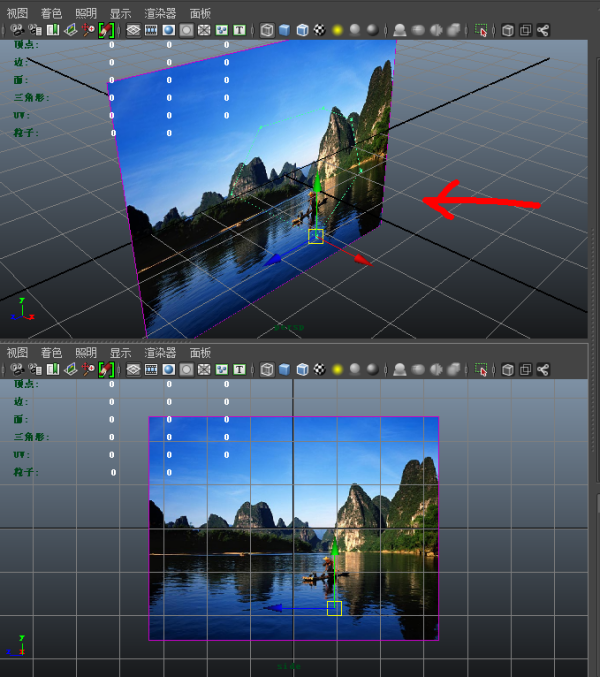Click the Safe Title 'T' icon, bottom viewport
Image resolution: width=600 pixels, height=677 pixels.
click(x=239, y=369)
